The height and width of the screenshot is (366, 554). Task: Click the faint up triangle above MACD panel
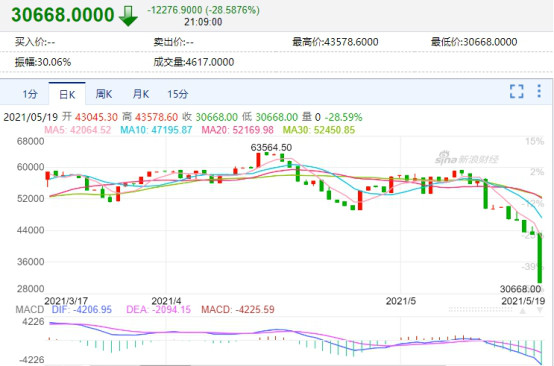click(523, 311)
